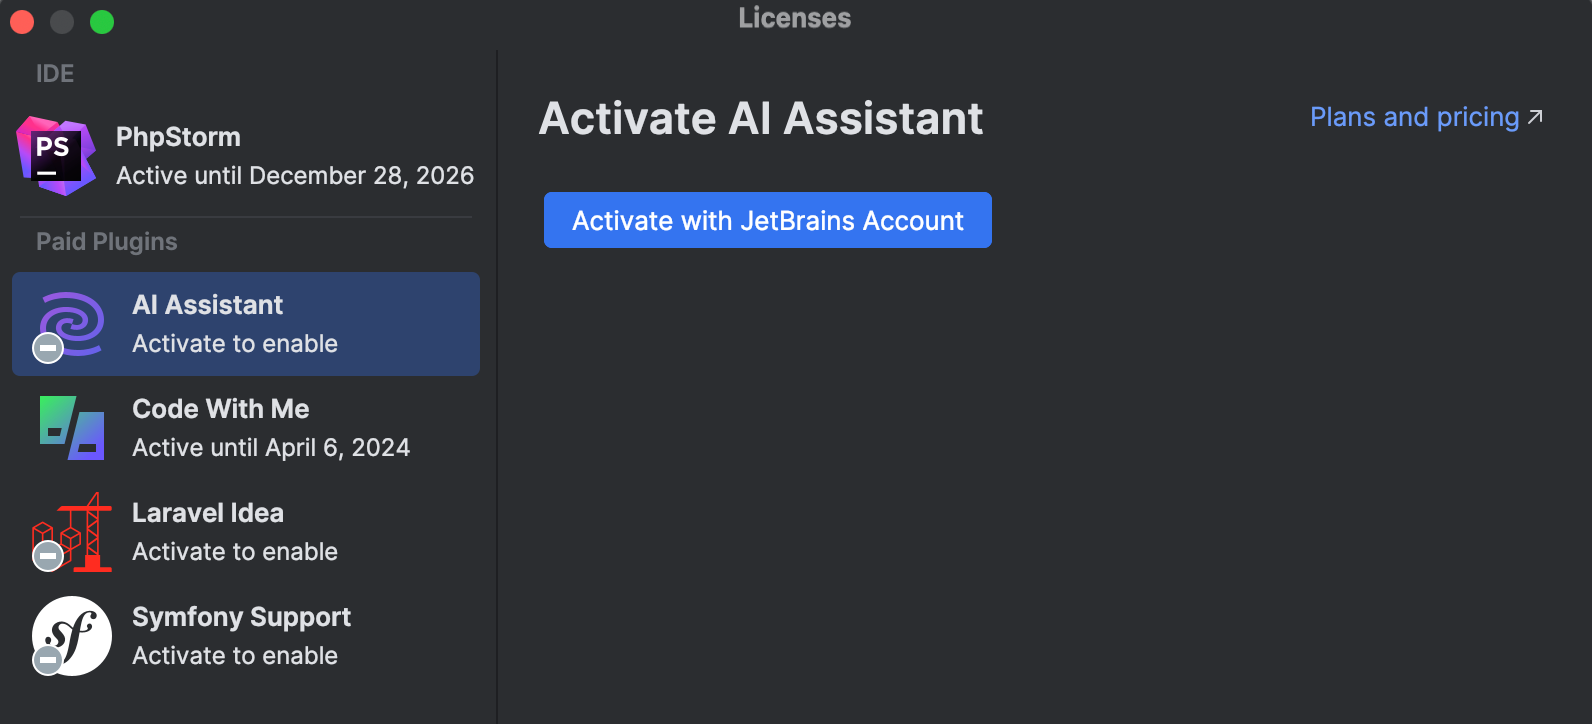The image size is (1592, 724).
Task: Click the Code With Me icon
Action: pyautogui.click(x=72, y=428)
